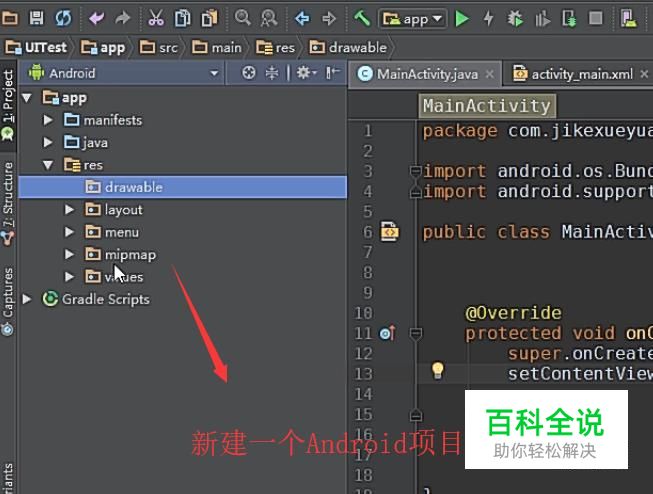The image size is (653, 494).
Task: Close the MainActivity.java tab
Action: [x=490, y=74]
